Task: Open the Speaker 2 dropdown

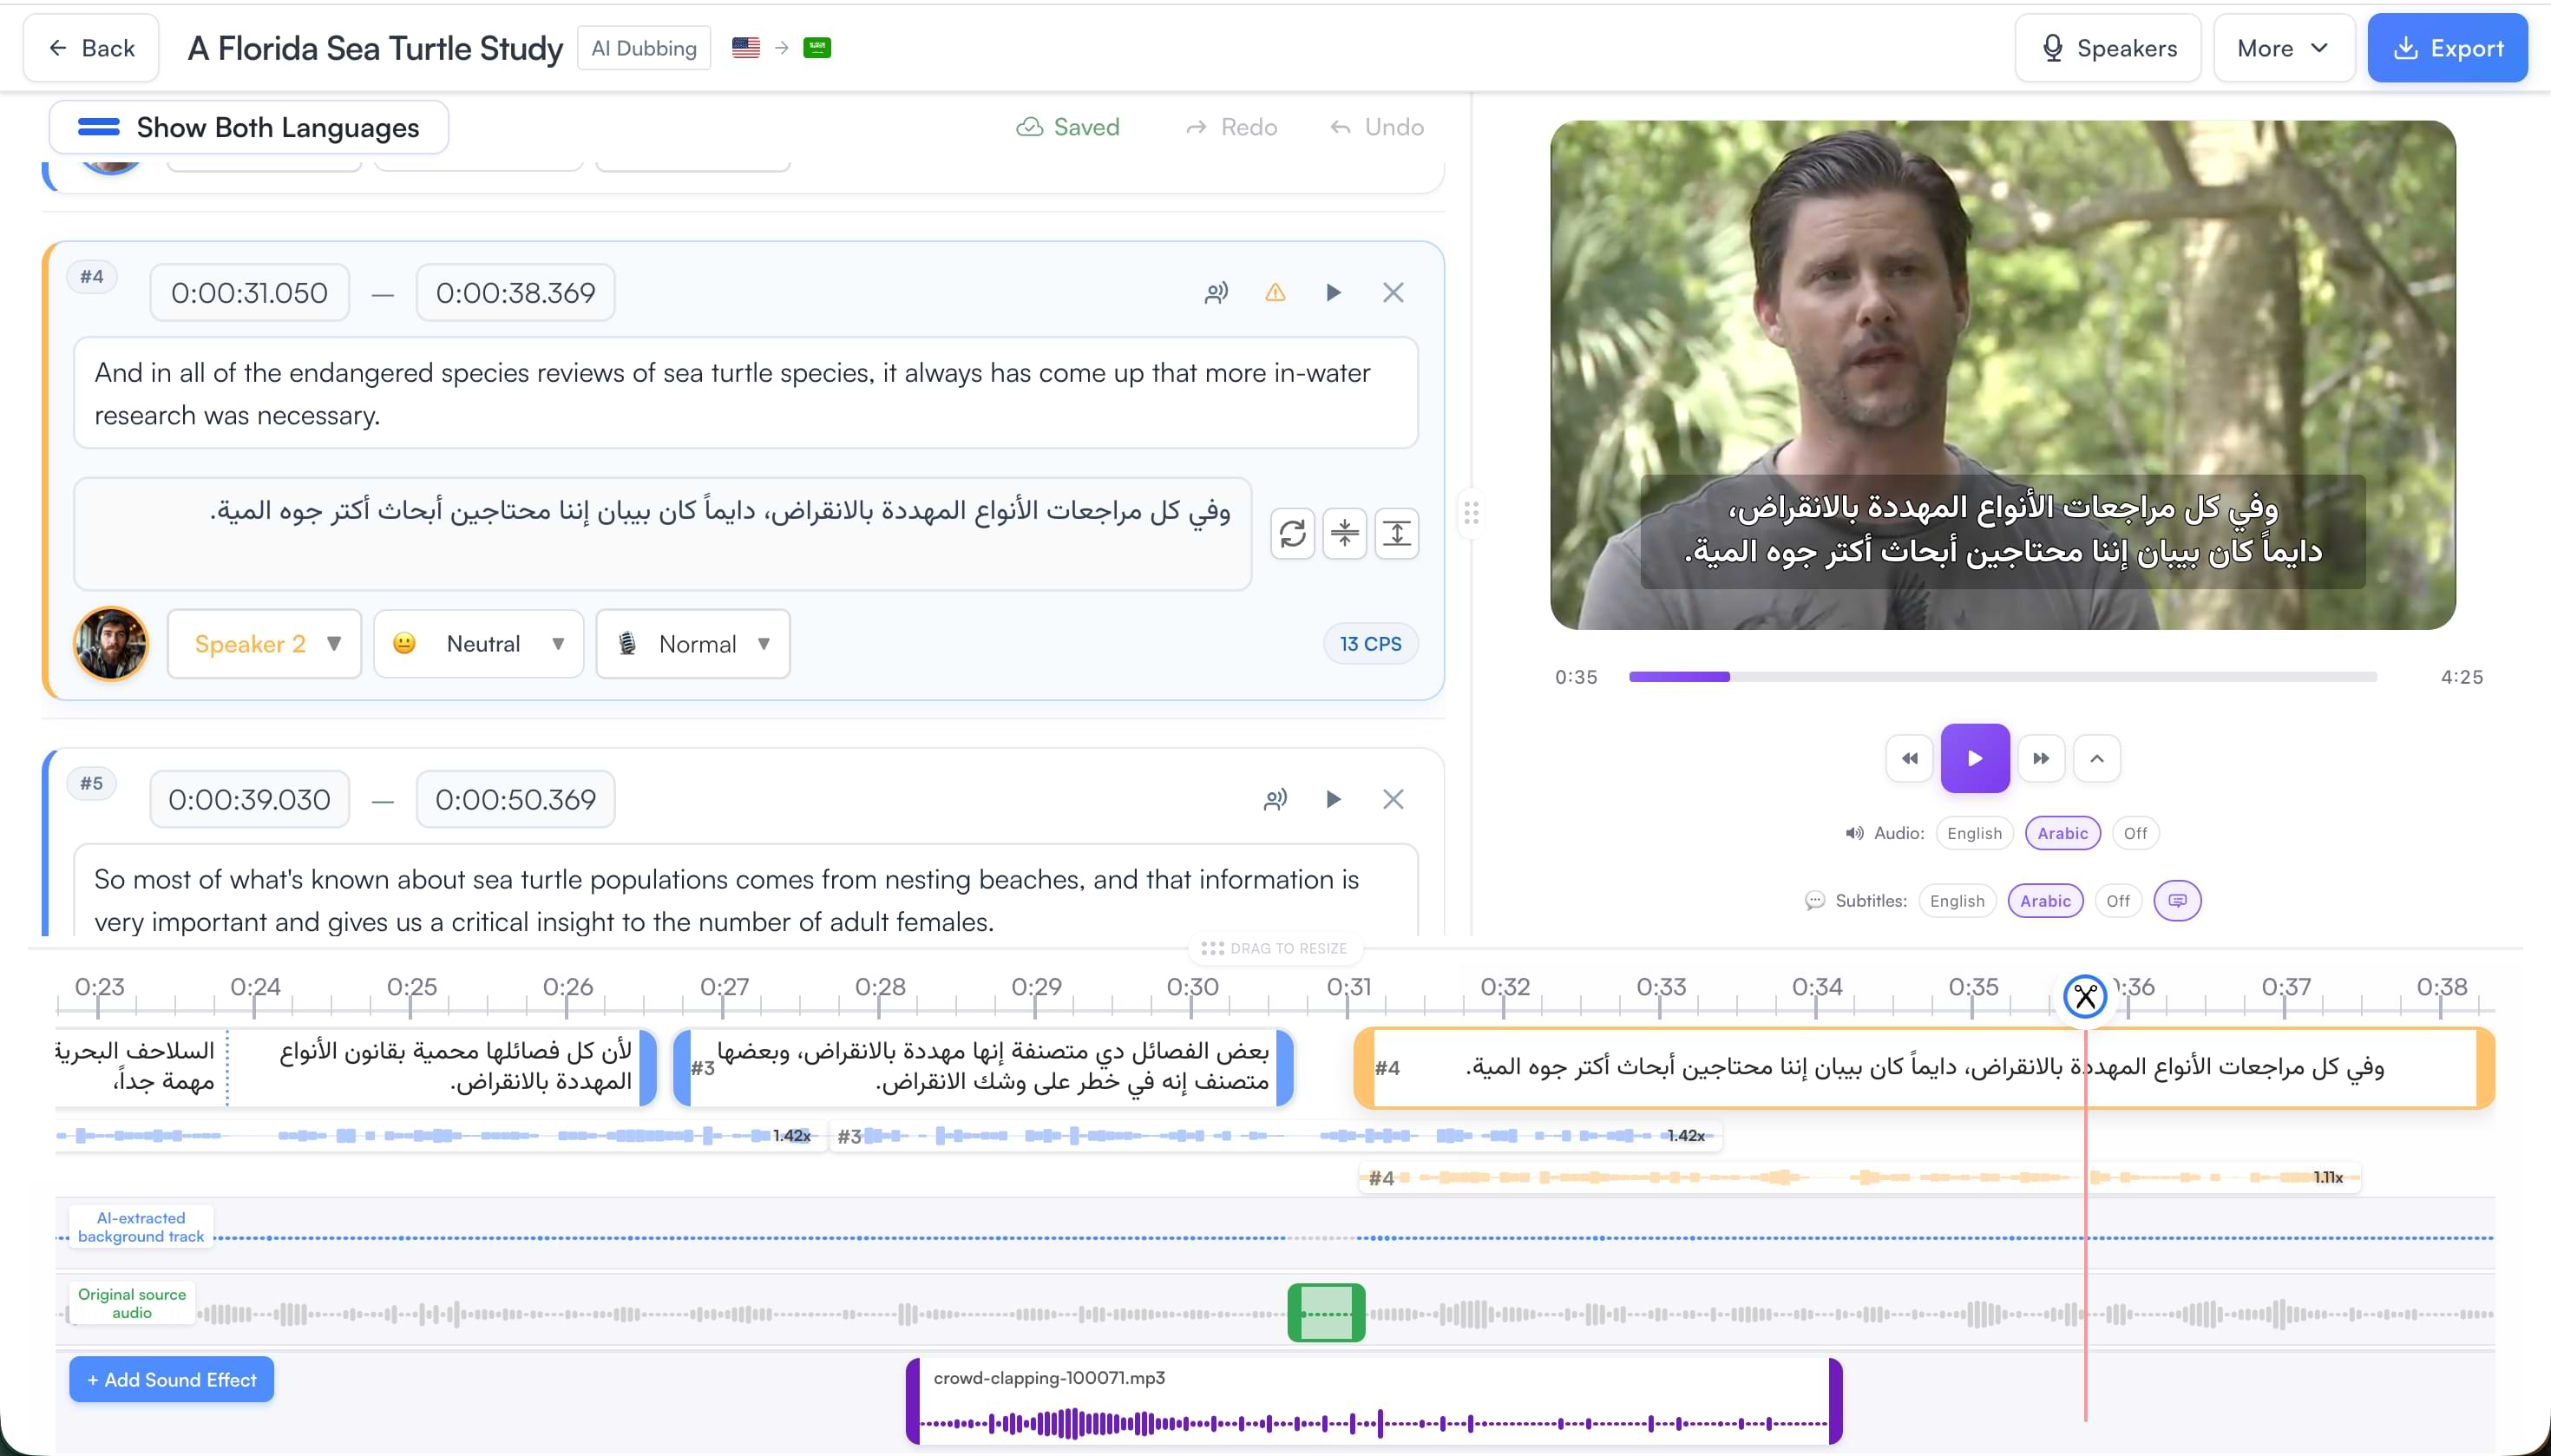Action: tap(264, 645)
